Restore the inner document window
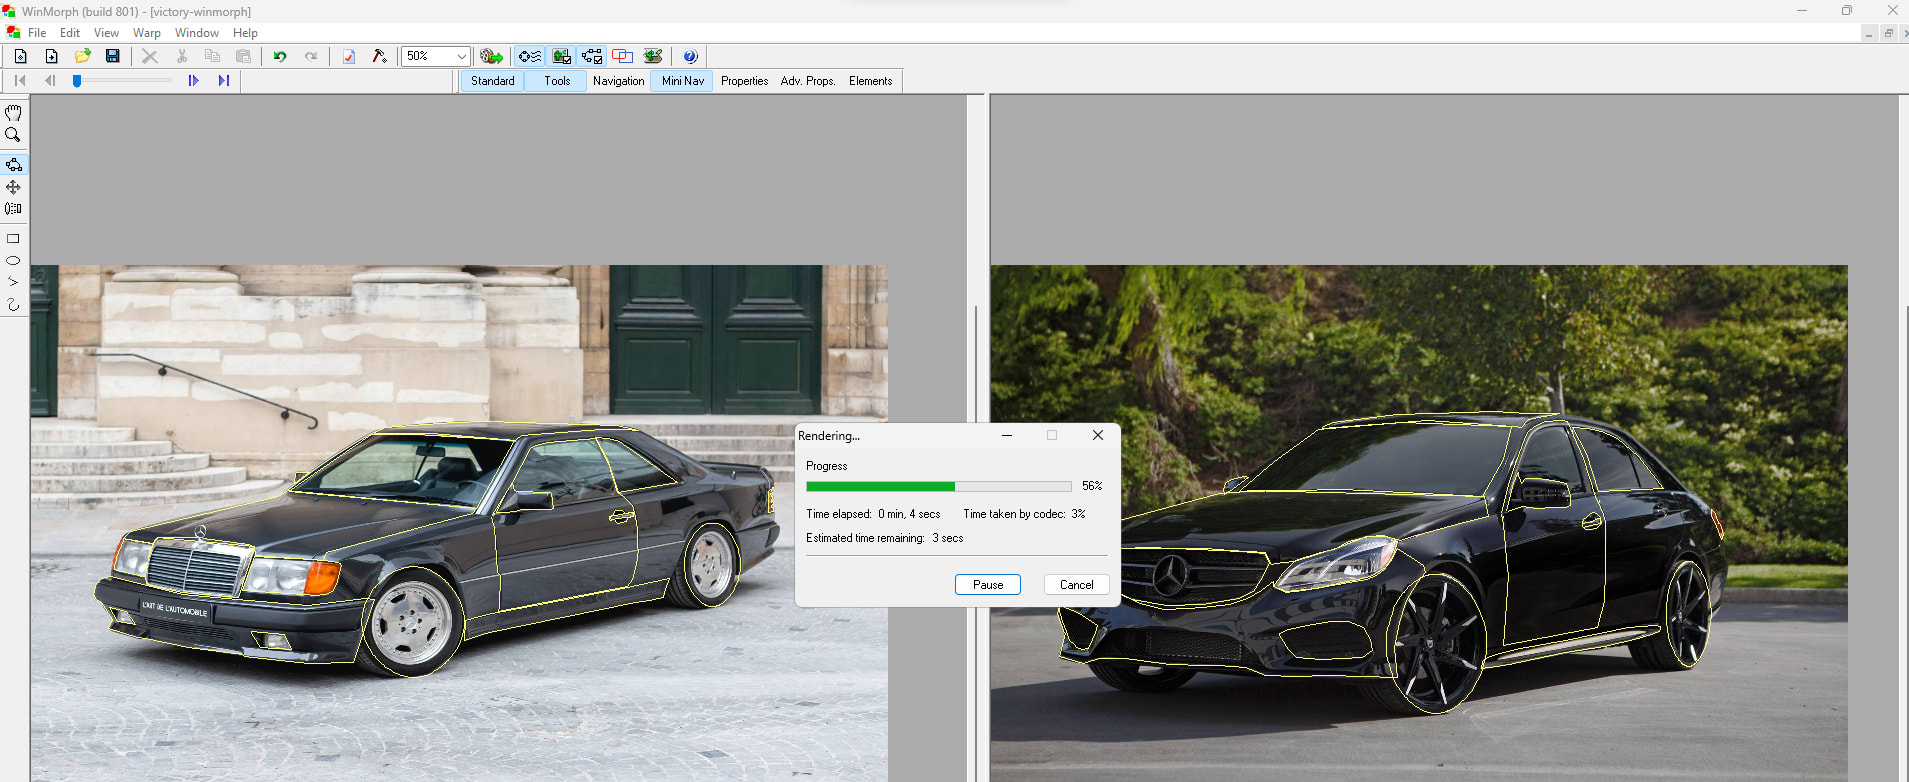The height and width of the screenshot is (782, 1909). pos(1888,33)
